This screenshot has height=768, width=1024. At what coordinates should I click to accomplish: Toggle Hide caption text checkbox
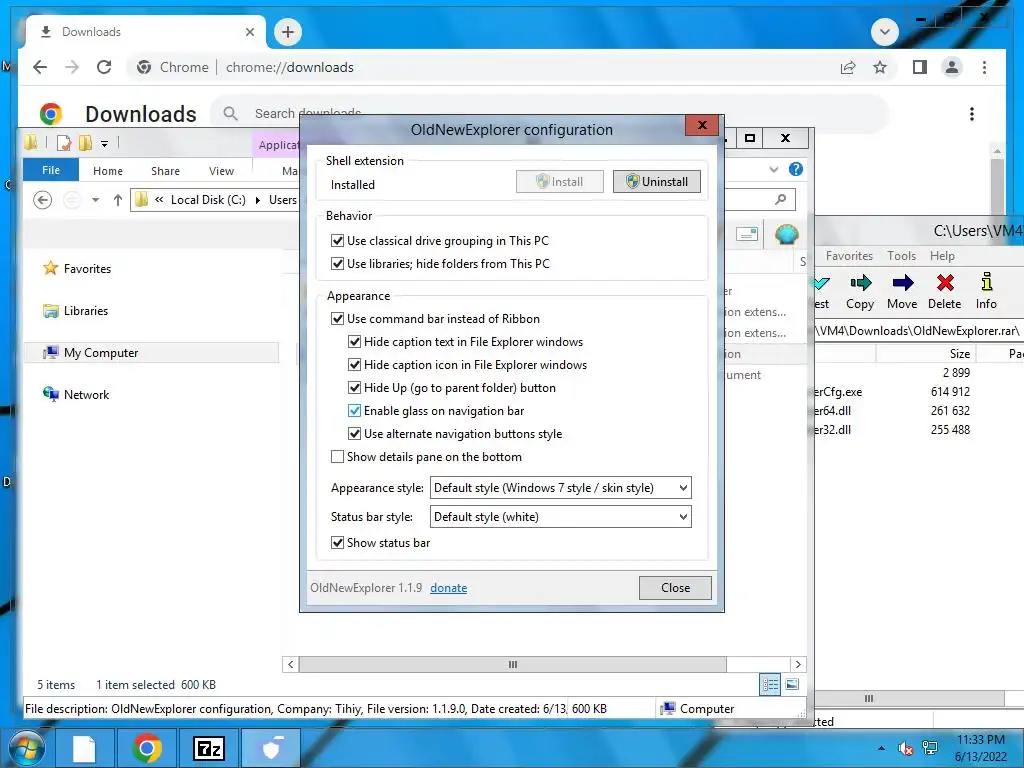point(354,342)
